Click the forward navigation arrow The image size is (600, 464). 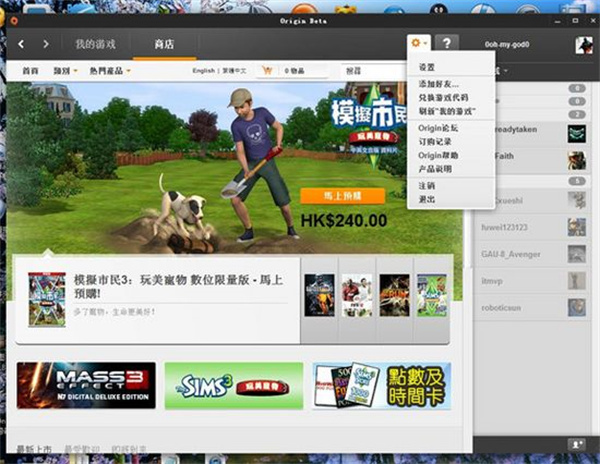46,44
